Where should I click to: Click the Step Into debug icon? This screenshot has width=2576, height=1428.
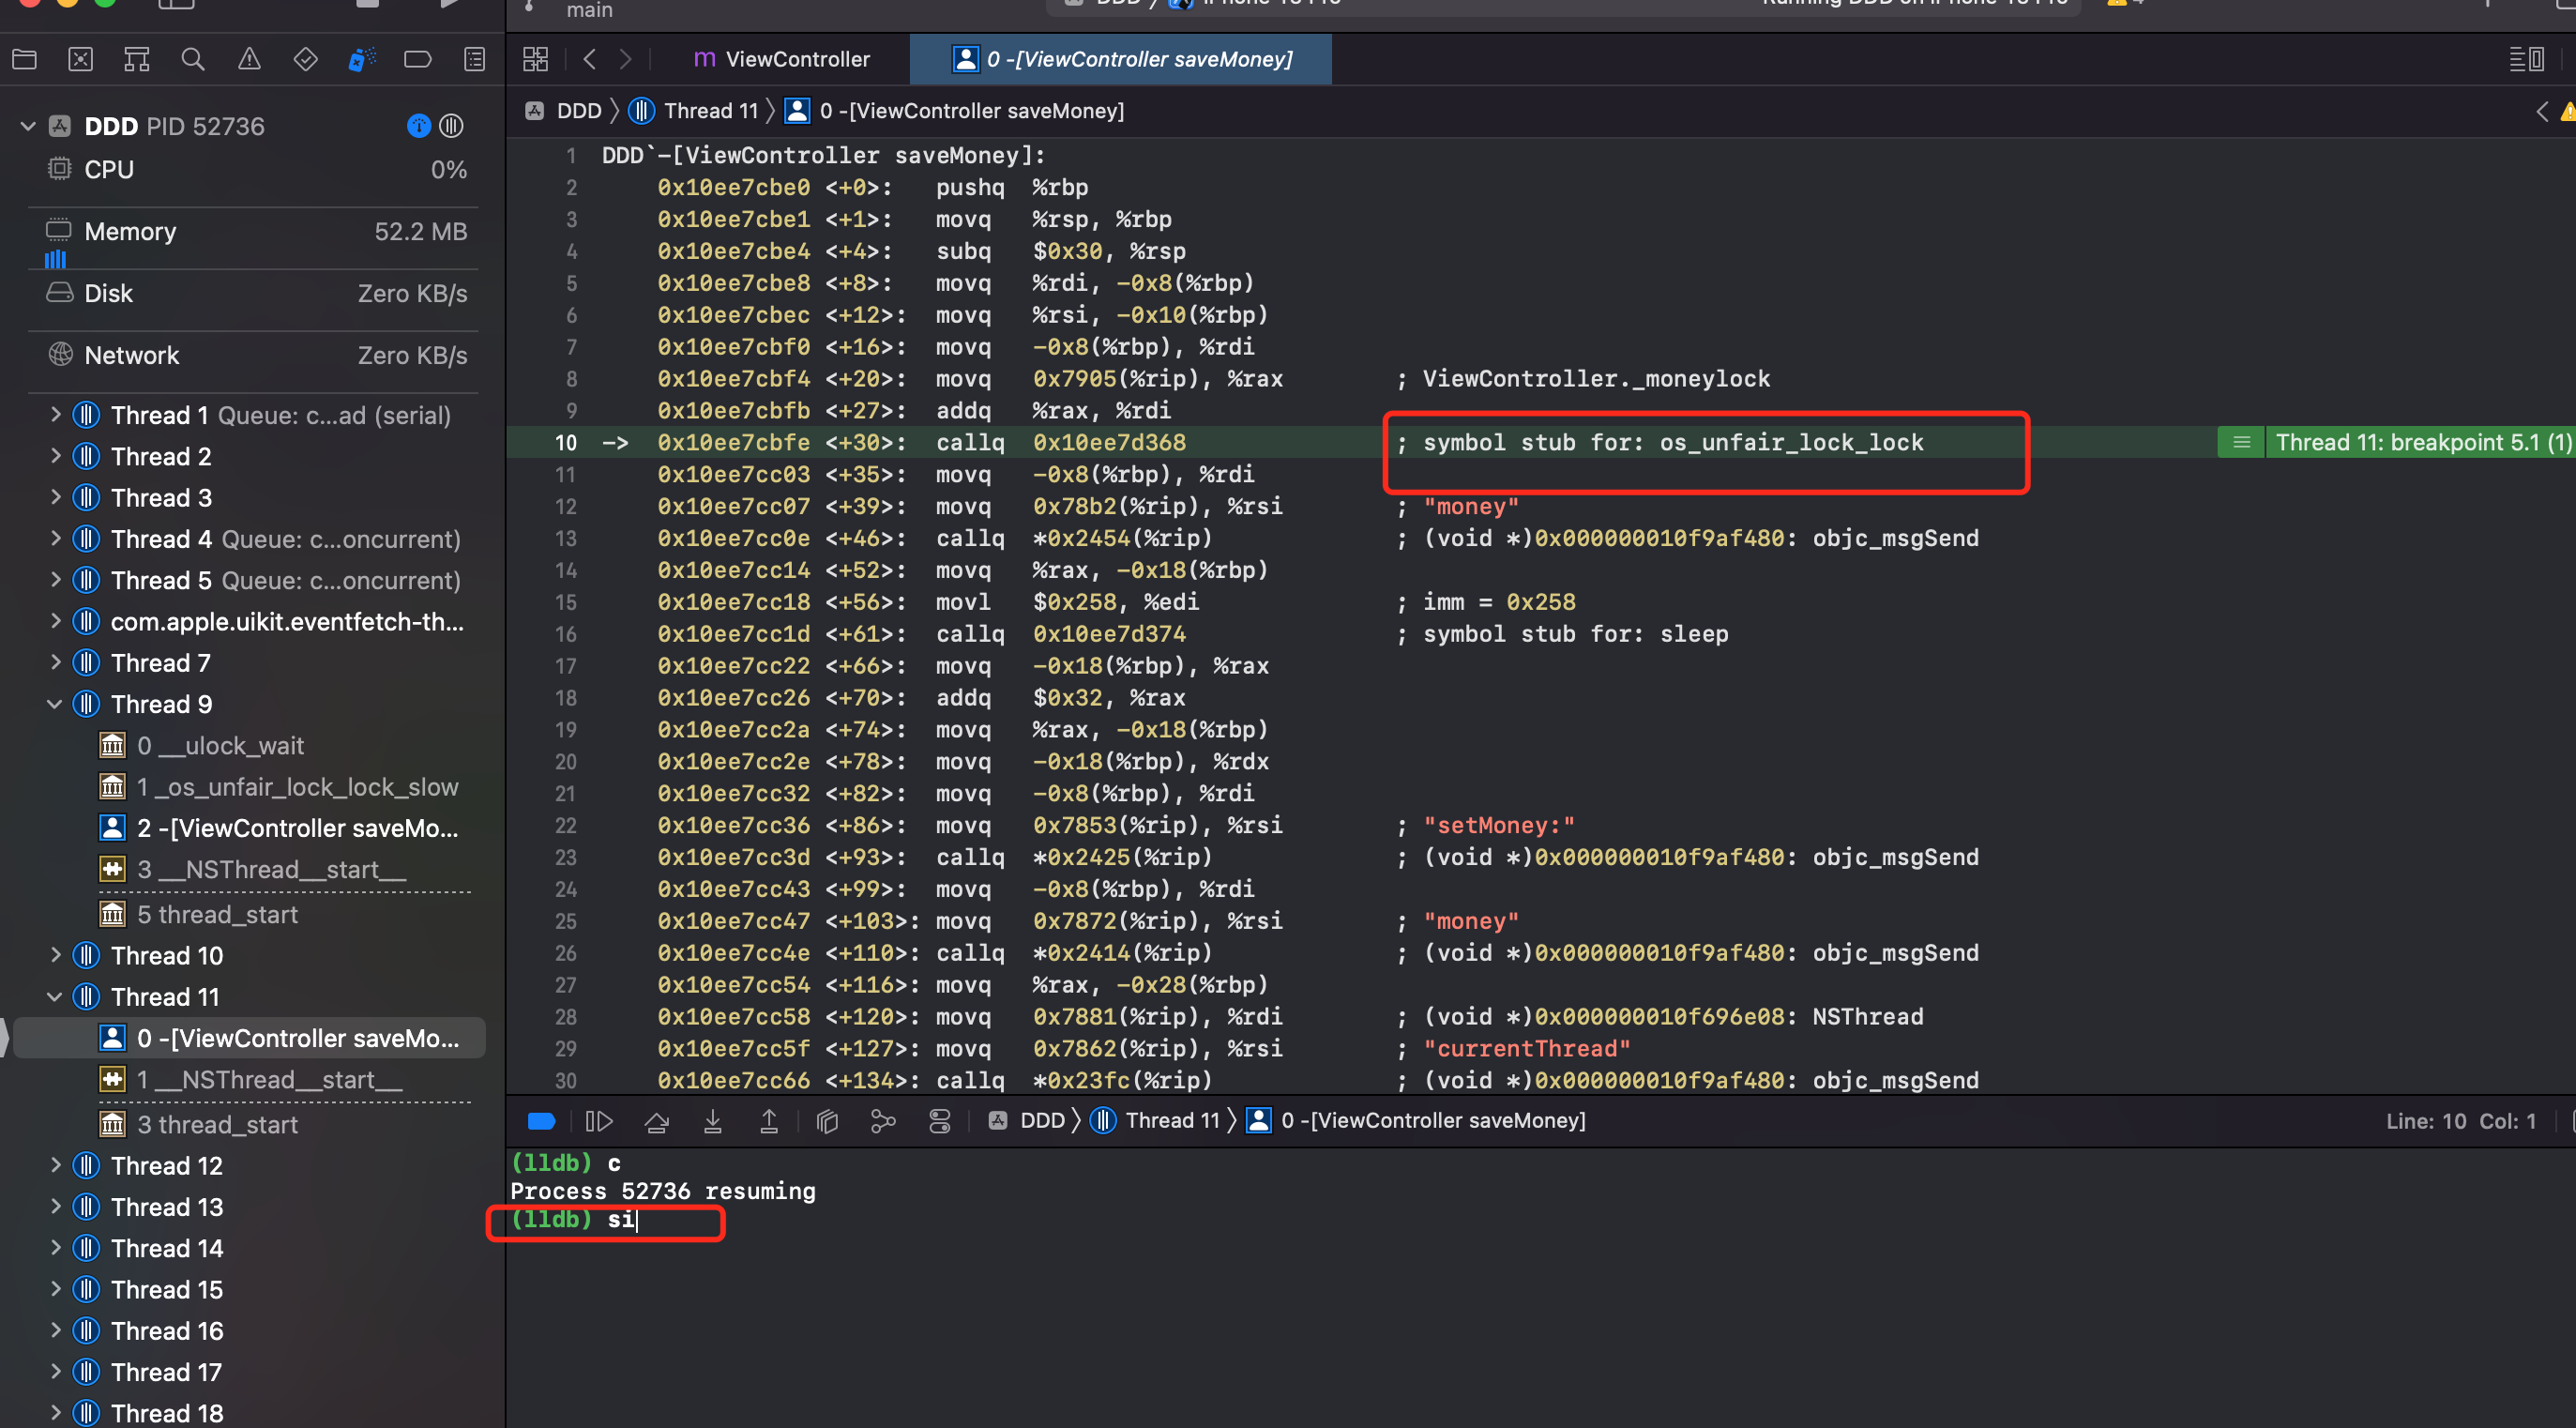pyautogui.click(x=713, y=1121)
